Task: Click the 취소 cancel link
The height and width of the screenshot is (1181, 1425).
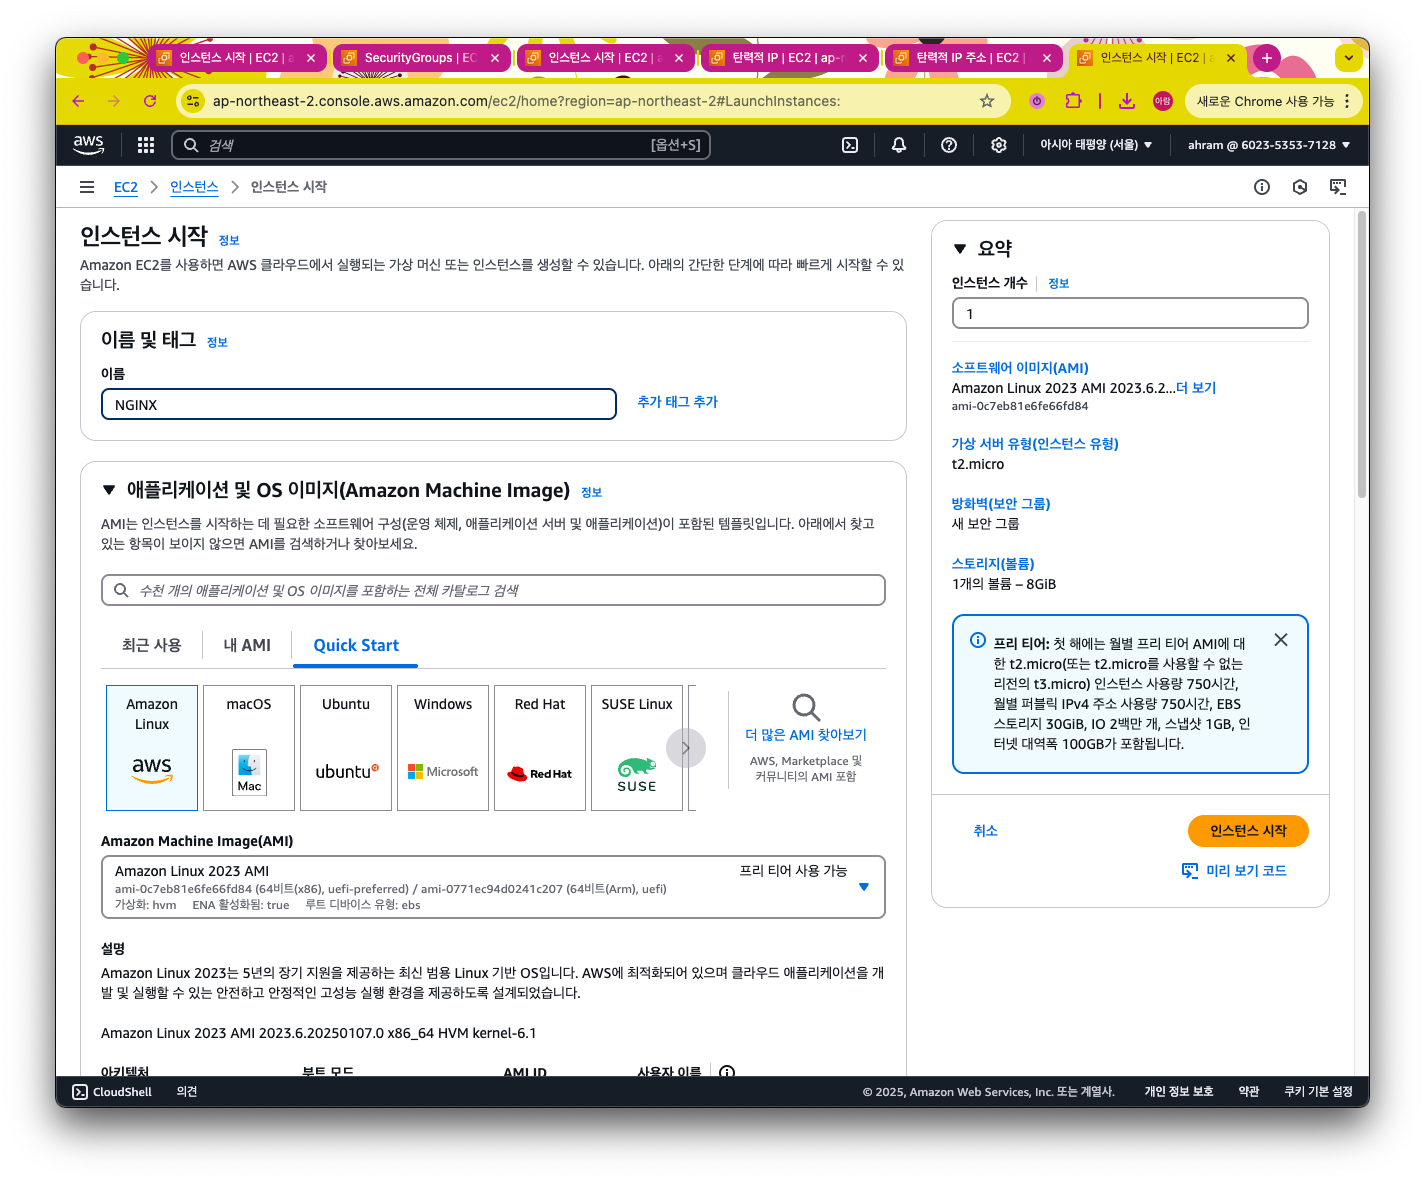Action: click(x=986, y=831)
